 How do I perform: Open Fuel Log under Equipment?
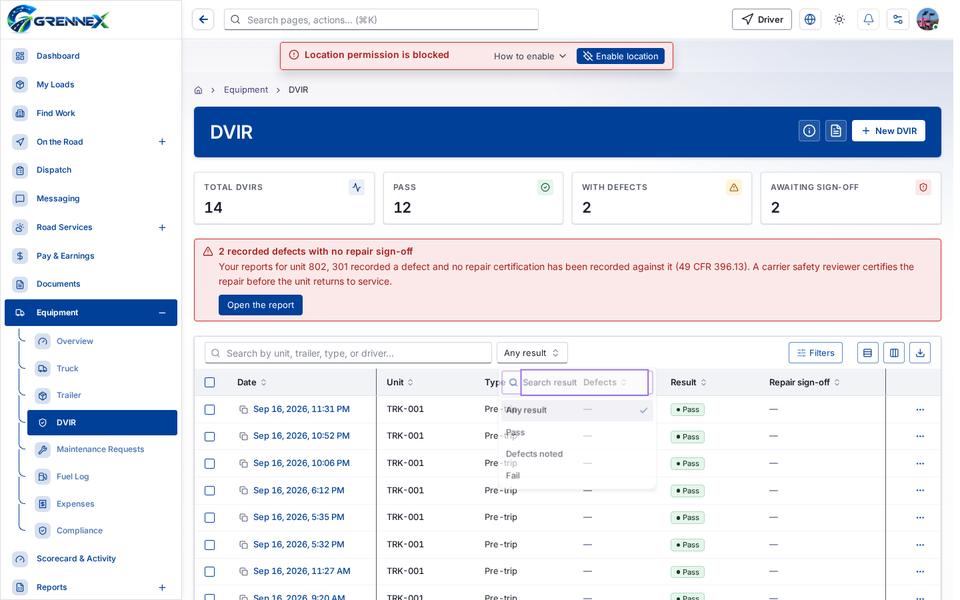pyautogui.click(x=102, y=476)
